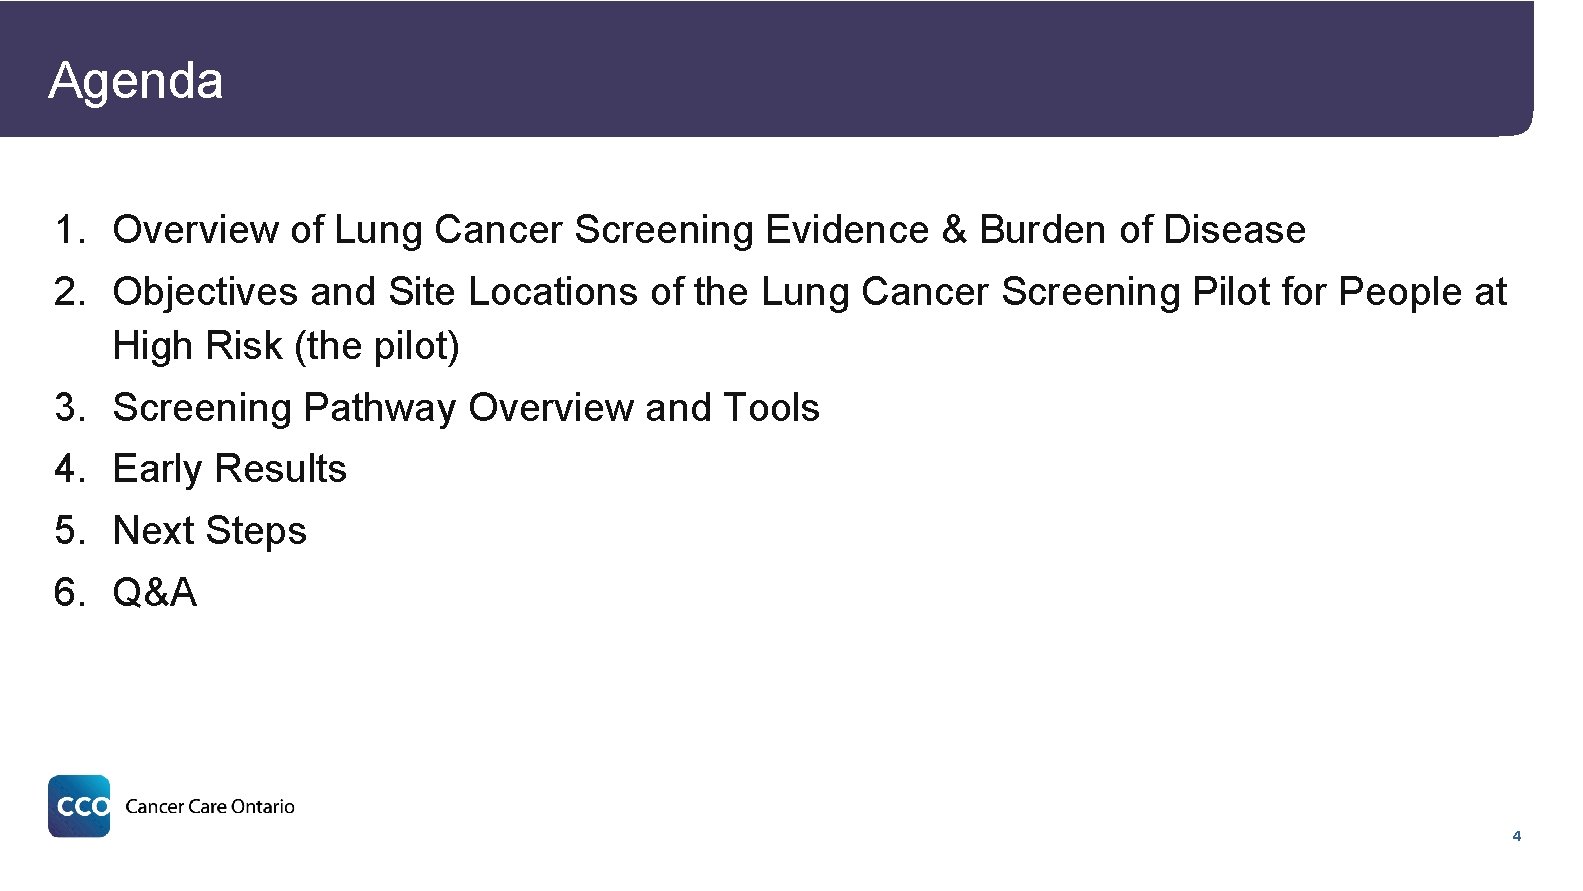Click the CCO logo icon
Screen dimensions: 1583x891
click(x=79, y=806)
